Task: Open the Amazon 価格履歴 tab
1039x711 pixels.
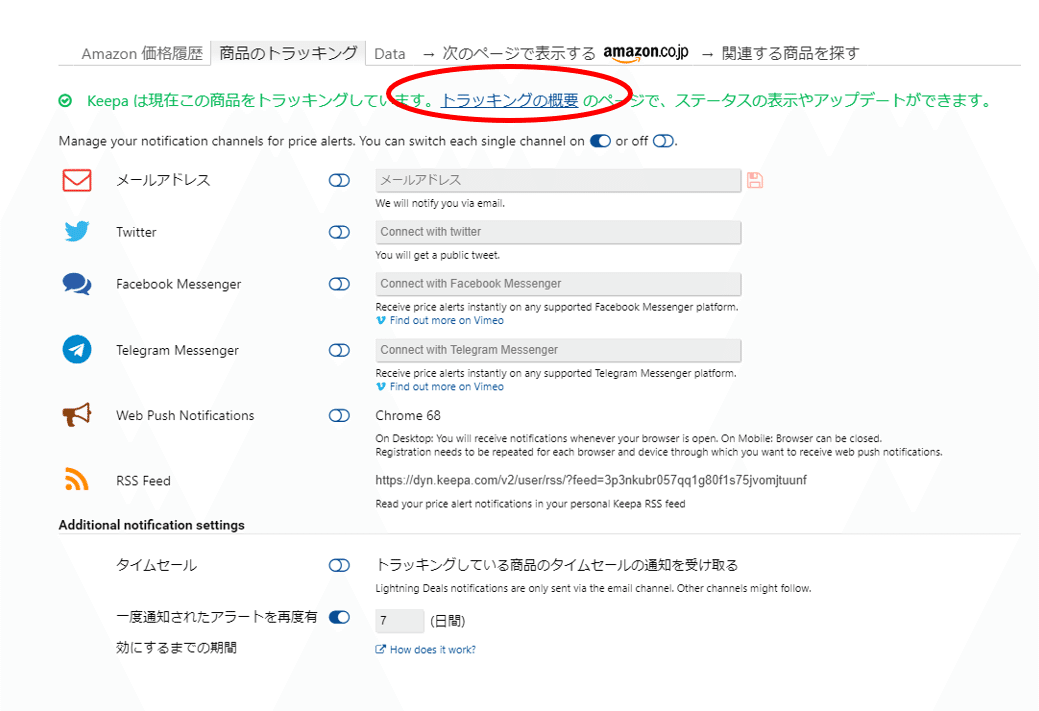Action: pyautogui.click(x=142, y=54)
